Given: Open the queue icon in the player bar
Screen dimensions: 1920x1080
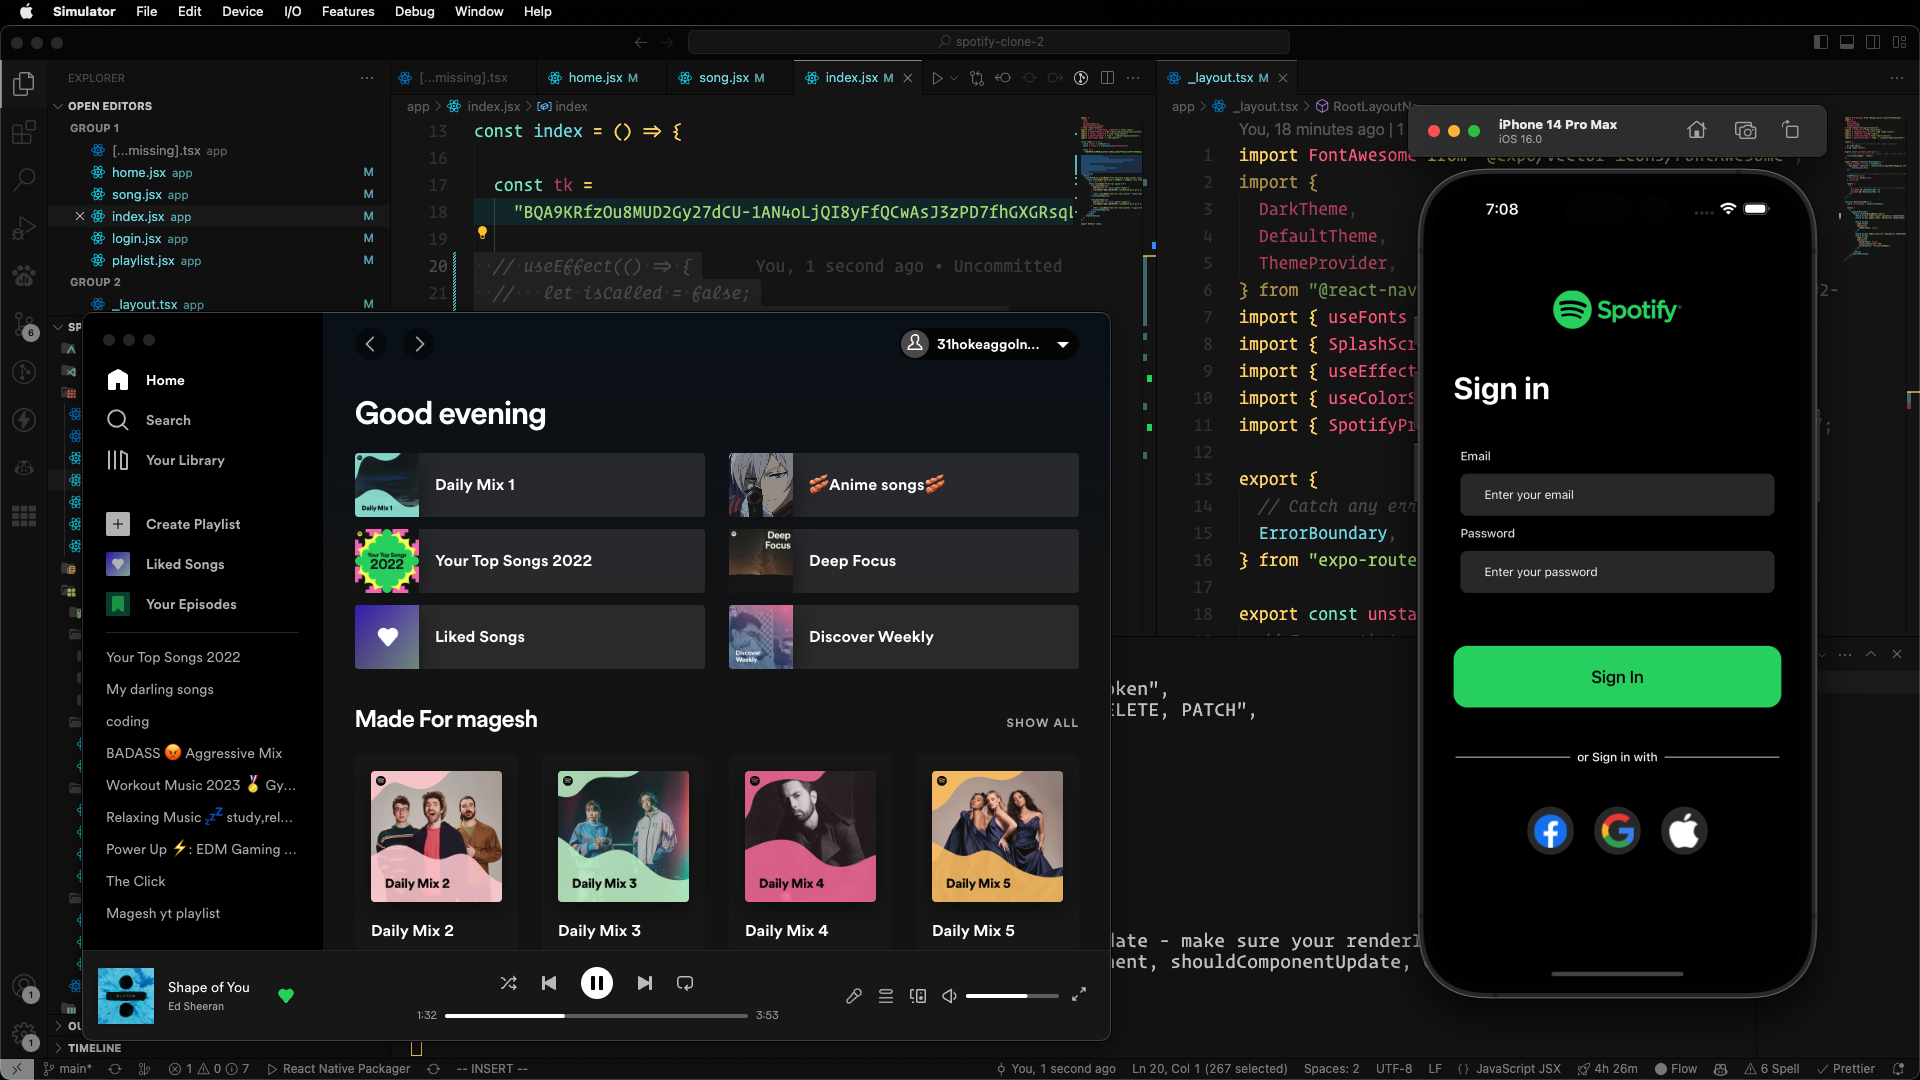Looking at the screenshot, I should 886,995.
